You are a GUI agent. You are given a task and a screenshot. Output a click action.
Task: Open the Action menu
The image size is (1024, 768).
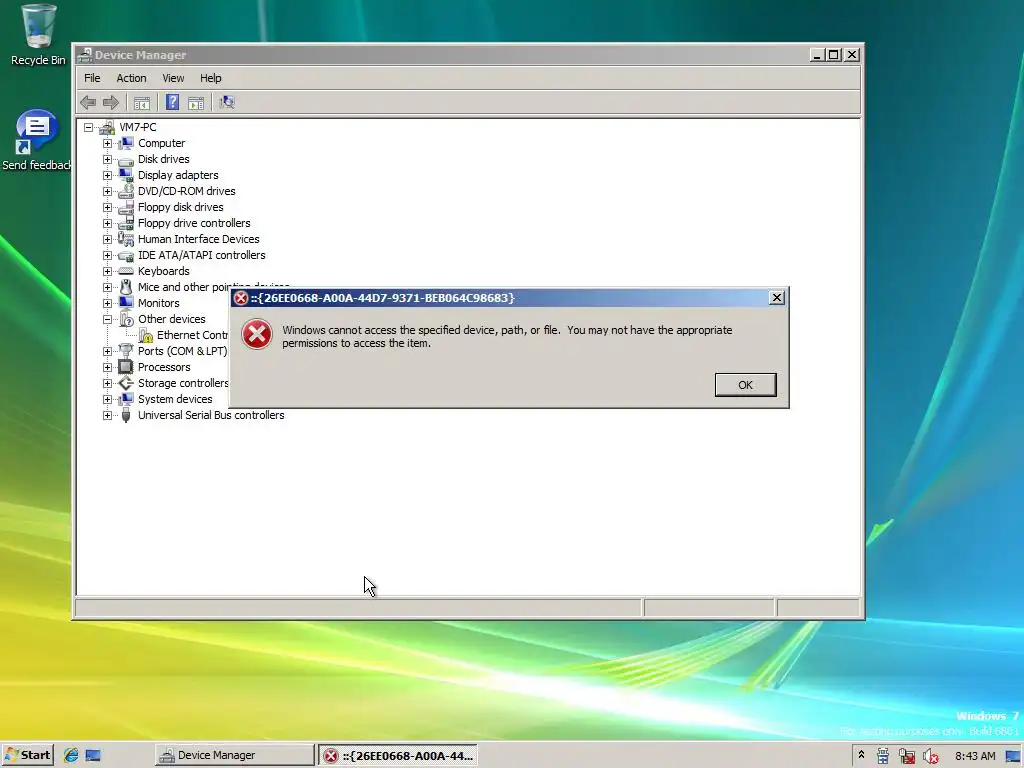pyautogui.click(x=131, y=78)
